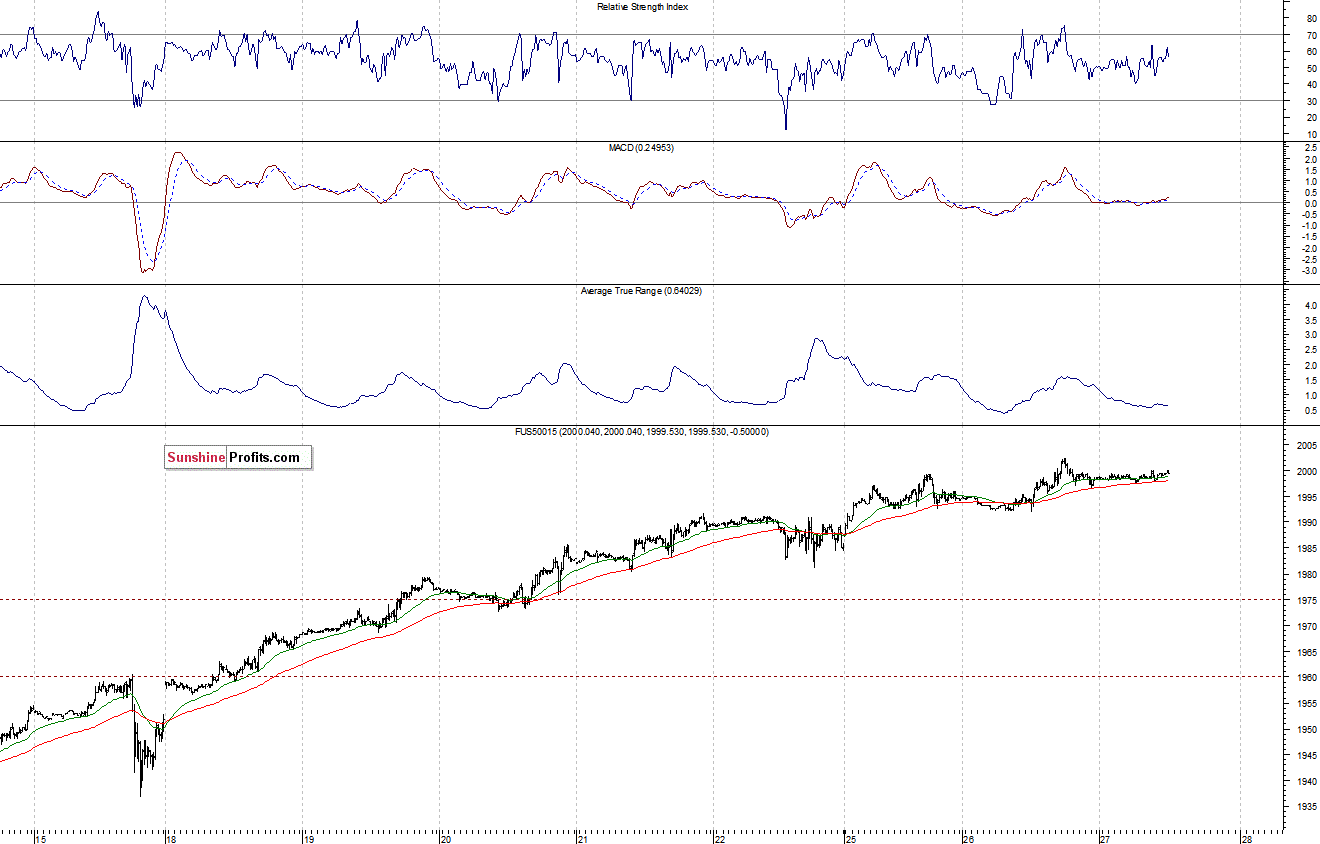Screen dimensions: 1320x844
Task: Select the 1980 price axis label
Action: [x=1308, y=575]
